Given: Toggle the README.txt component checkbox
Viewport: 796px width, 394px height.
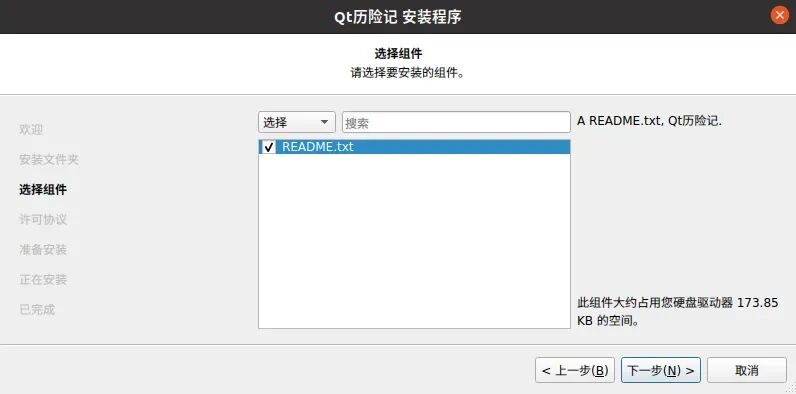Looking at the screenshot, I should (270, 147).
